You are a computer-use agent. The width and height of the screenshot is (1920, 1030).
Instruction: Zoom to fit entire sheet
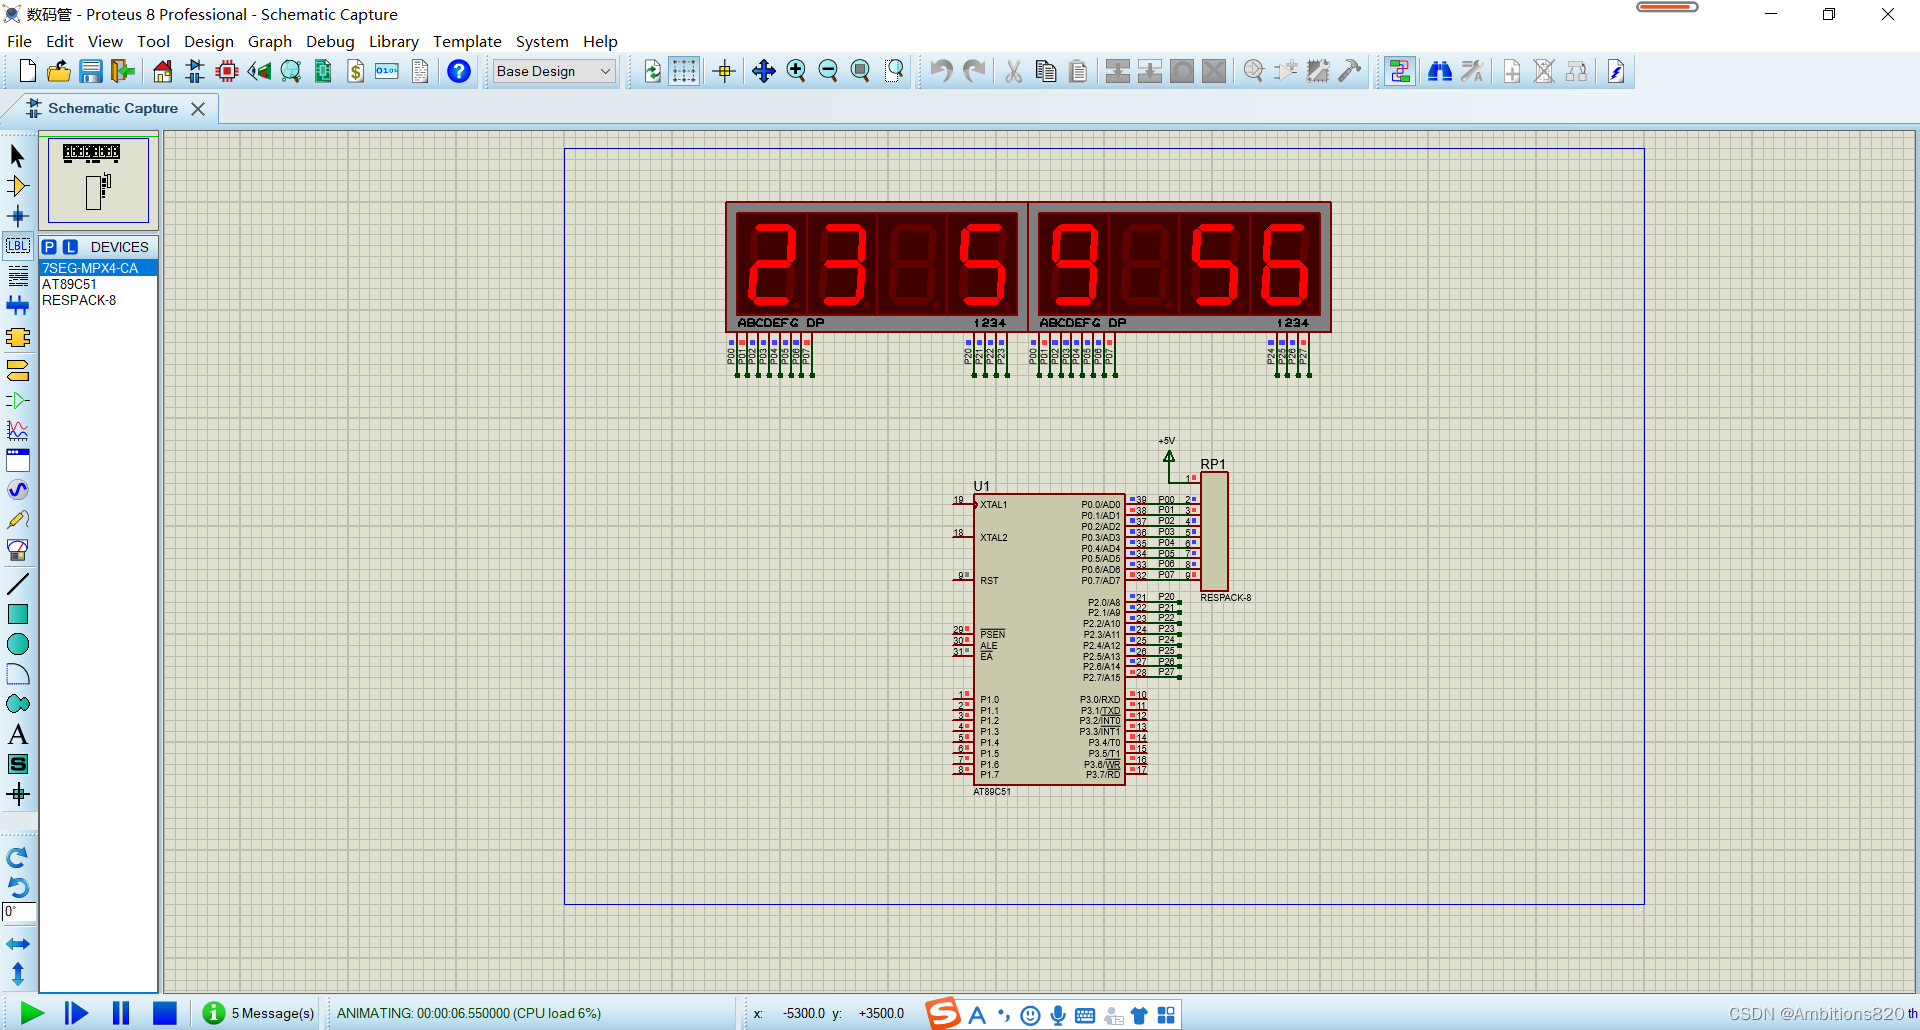pyautogui.click(x=860, y=71)
